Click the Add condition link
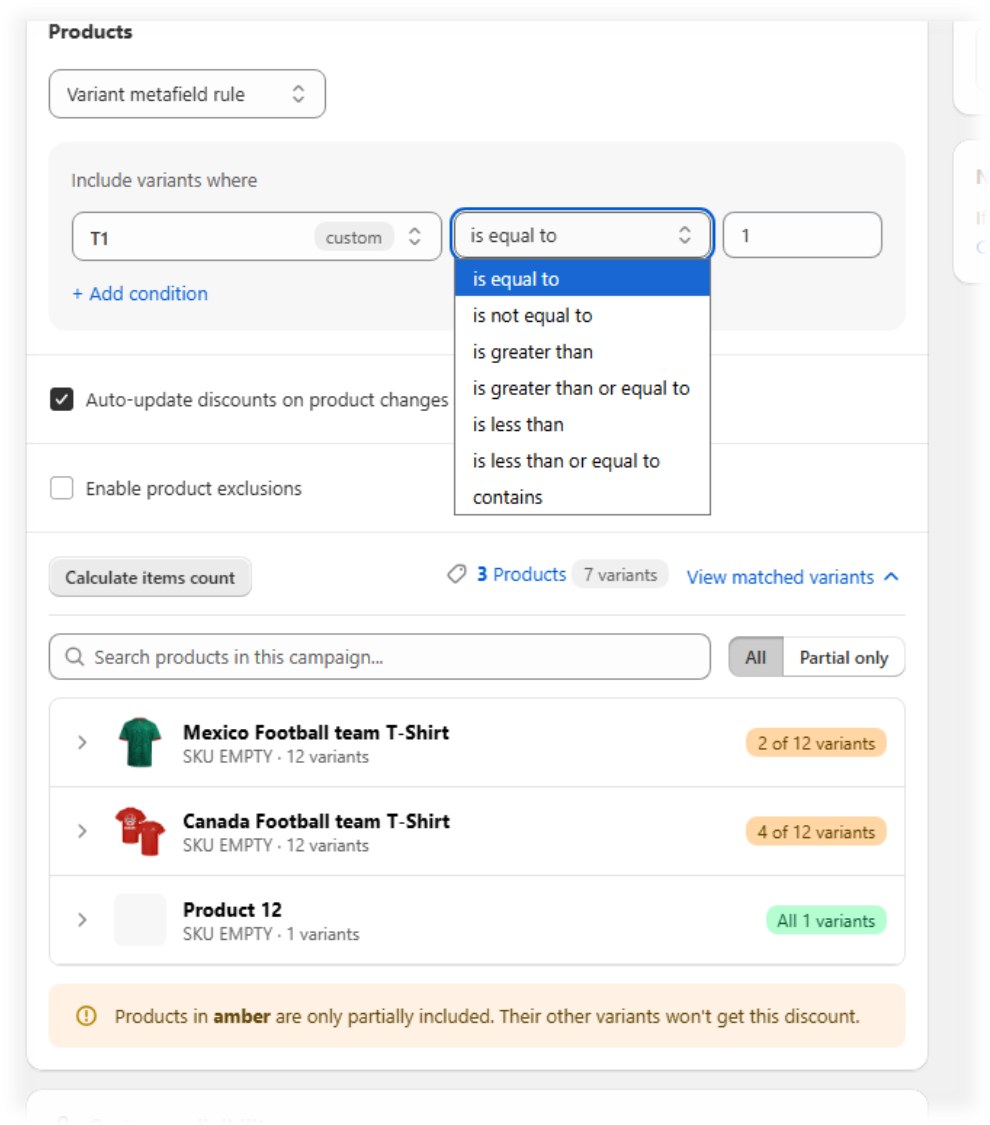Viewport: 990px width, 1125px height. 140,293
